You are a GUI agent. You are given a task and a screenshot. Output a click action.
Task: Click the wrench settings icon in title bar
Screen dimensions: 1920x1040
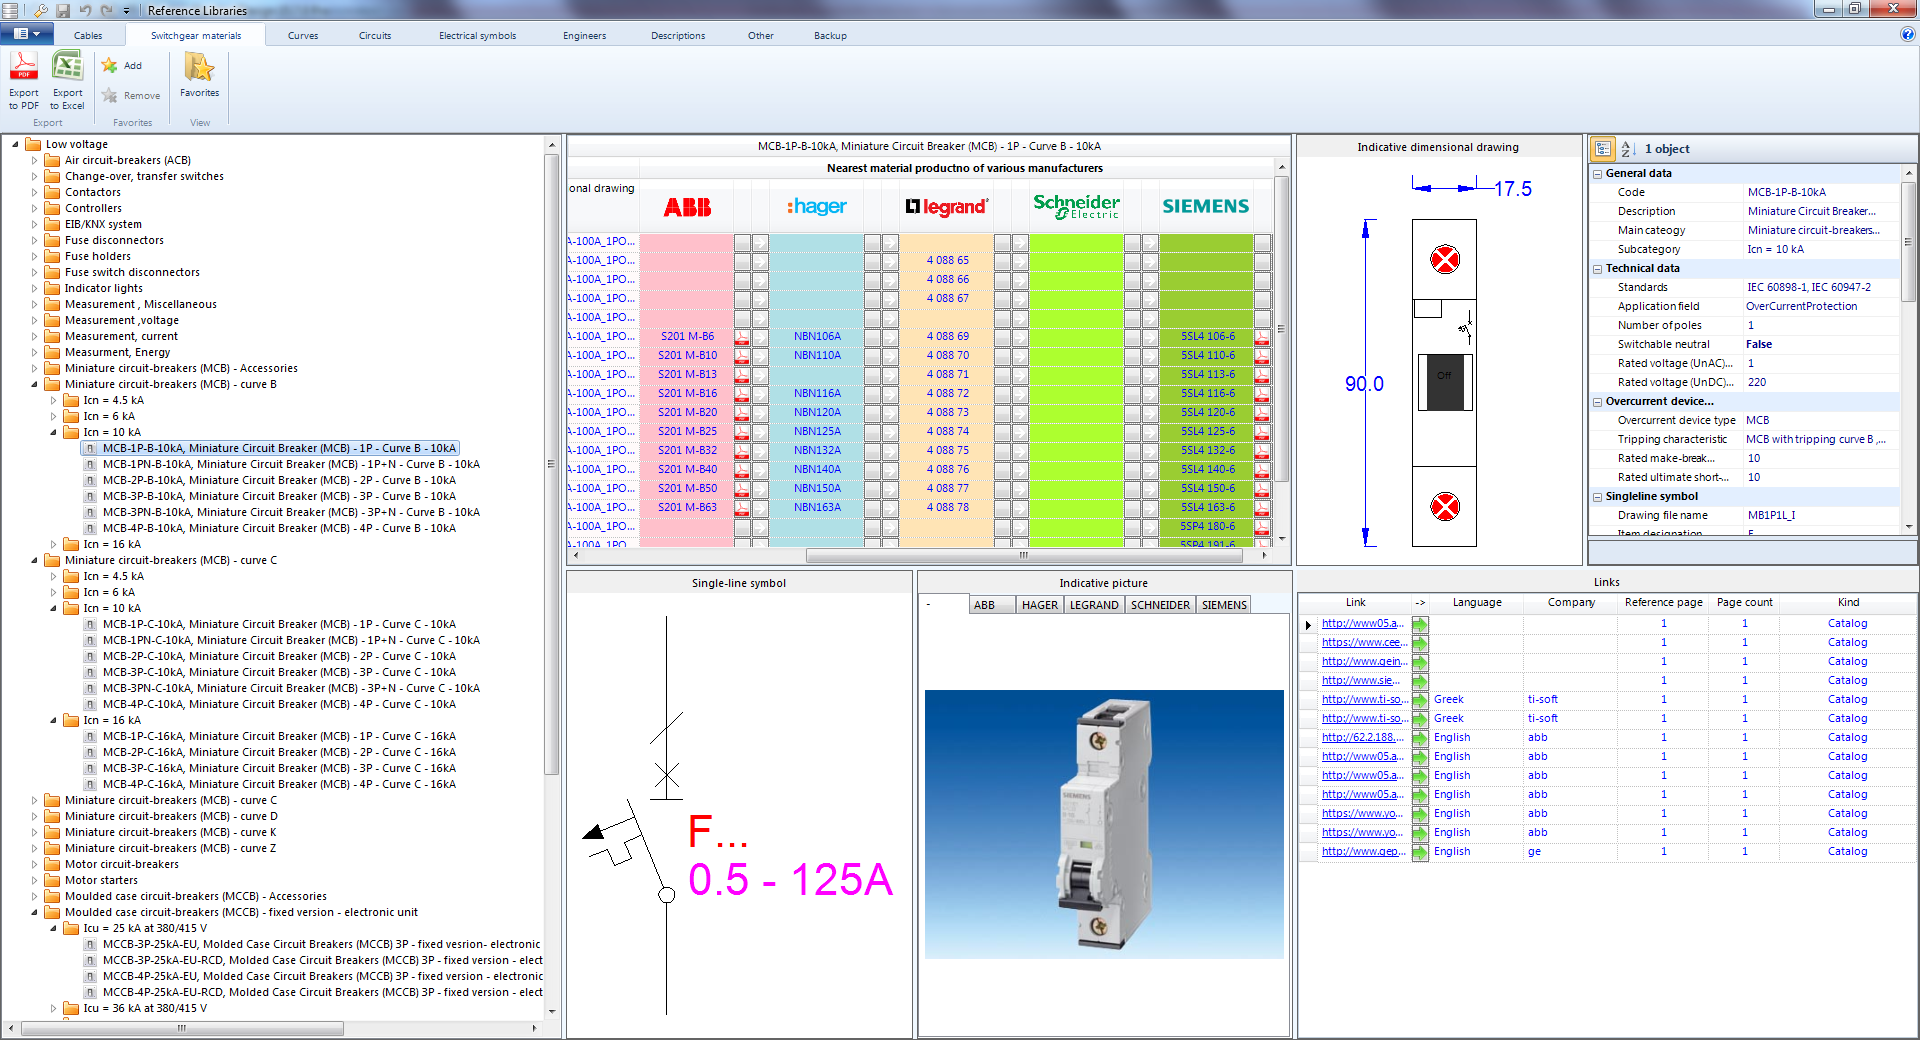coord(41,10)
